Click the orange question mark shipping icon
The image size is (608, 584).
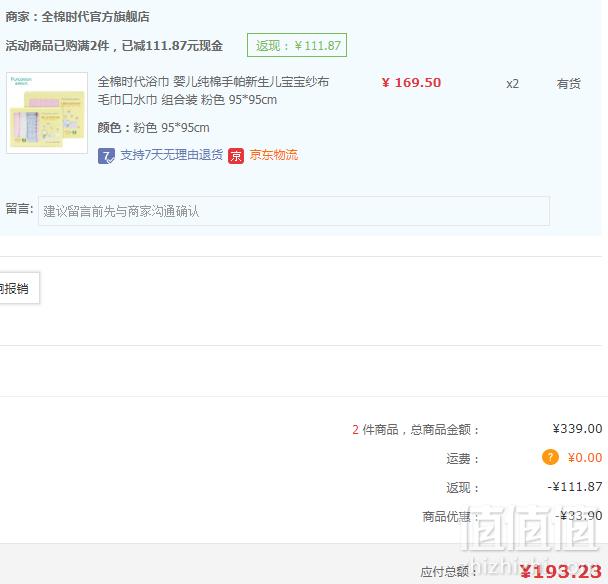pos(550,457)
